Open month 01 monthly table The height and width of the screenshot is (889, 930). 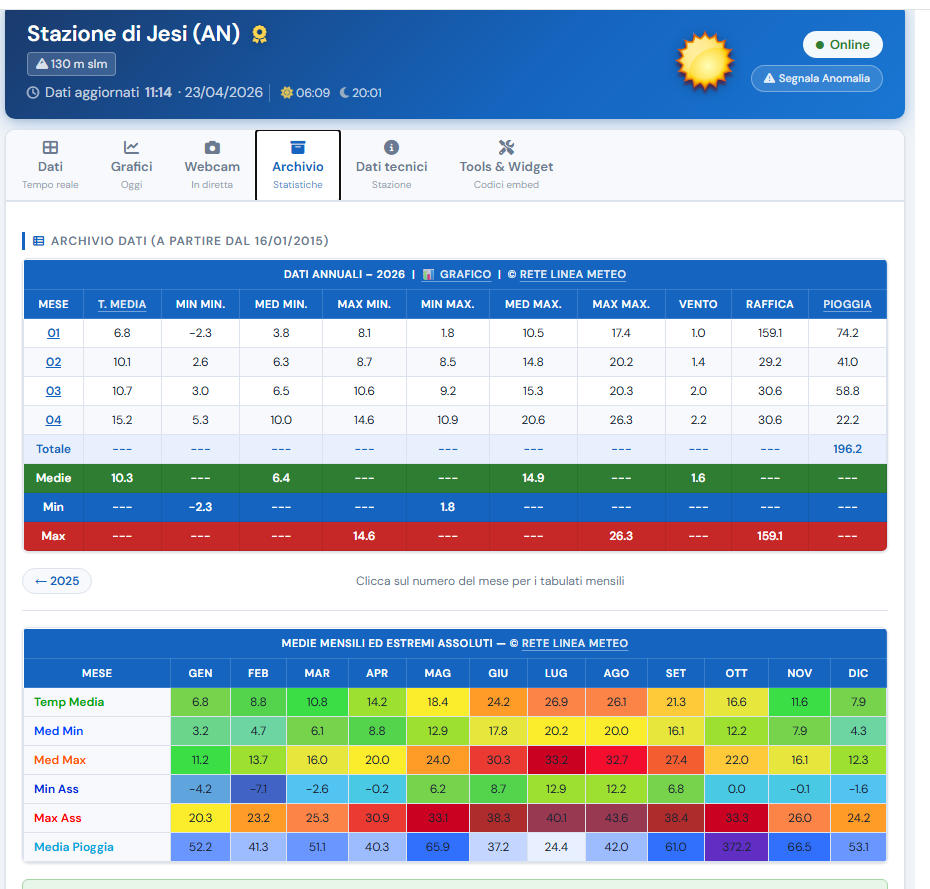[54, 333]
